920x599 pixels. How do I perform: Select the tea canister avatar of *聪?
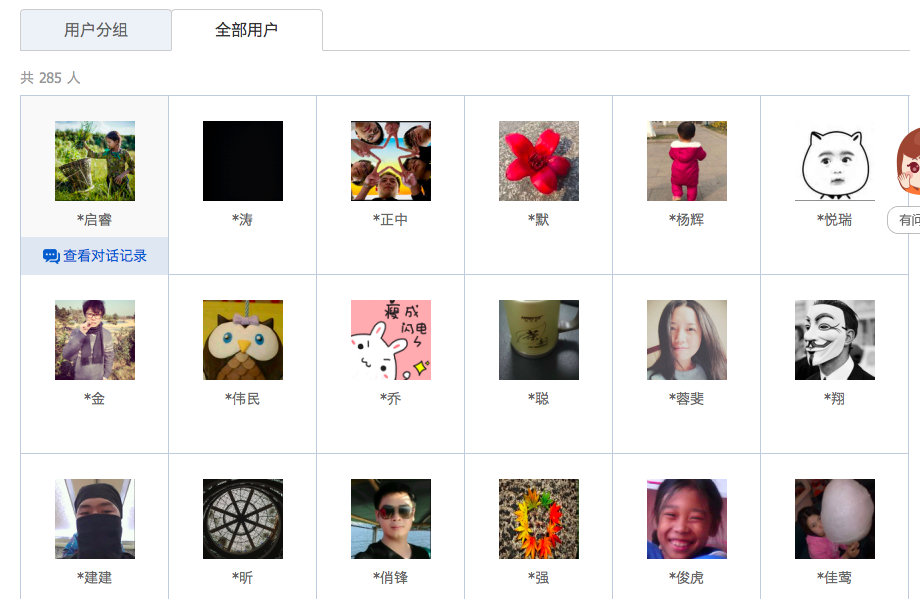coord(539,340)
